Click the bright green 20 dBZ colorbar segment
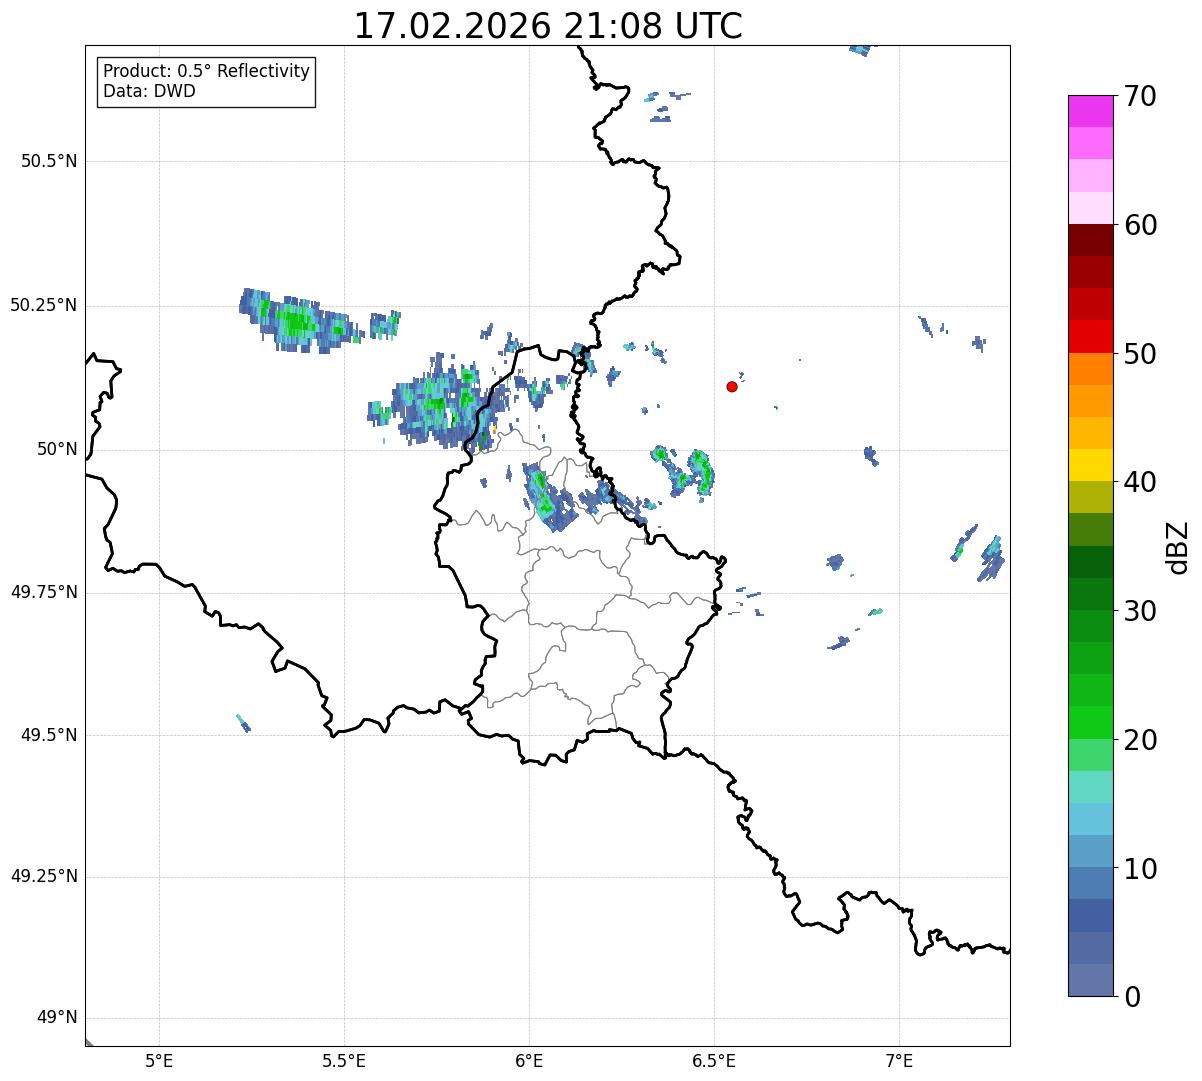This screenshot has height=1081, width=1202. tap(1090, 723)
